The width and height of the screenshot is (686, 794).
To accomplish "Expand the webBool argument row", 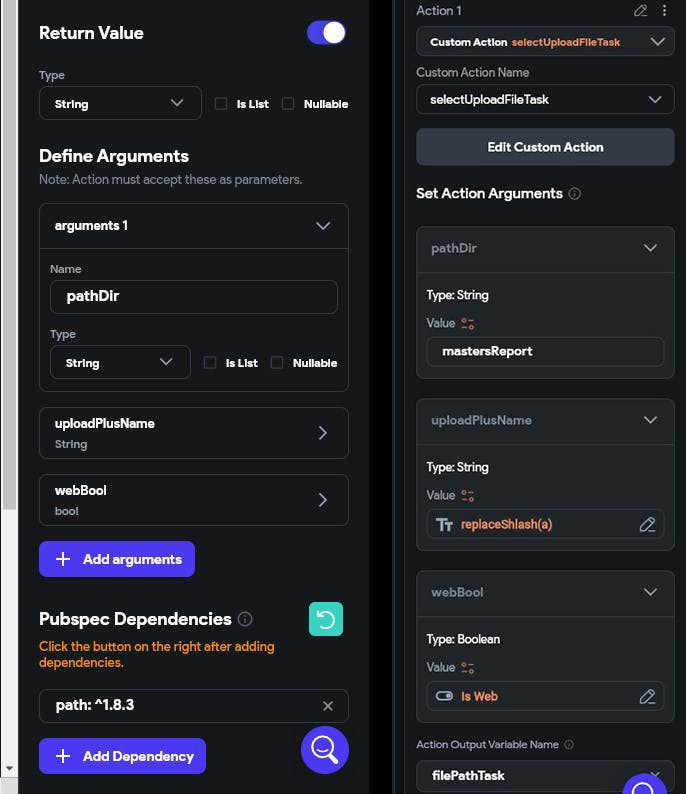I will pyautogui.click(x=322, y=500).
